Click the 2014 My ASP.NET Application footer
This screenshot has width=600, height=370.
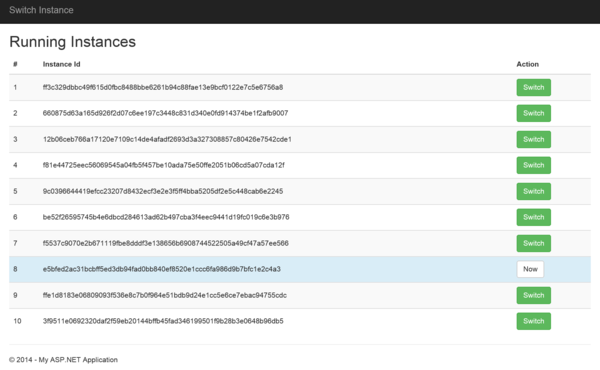[64, 360]
